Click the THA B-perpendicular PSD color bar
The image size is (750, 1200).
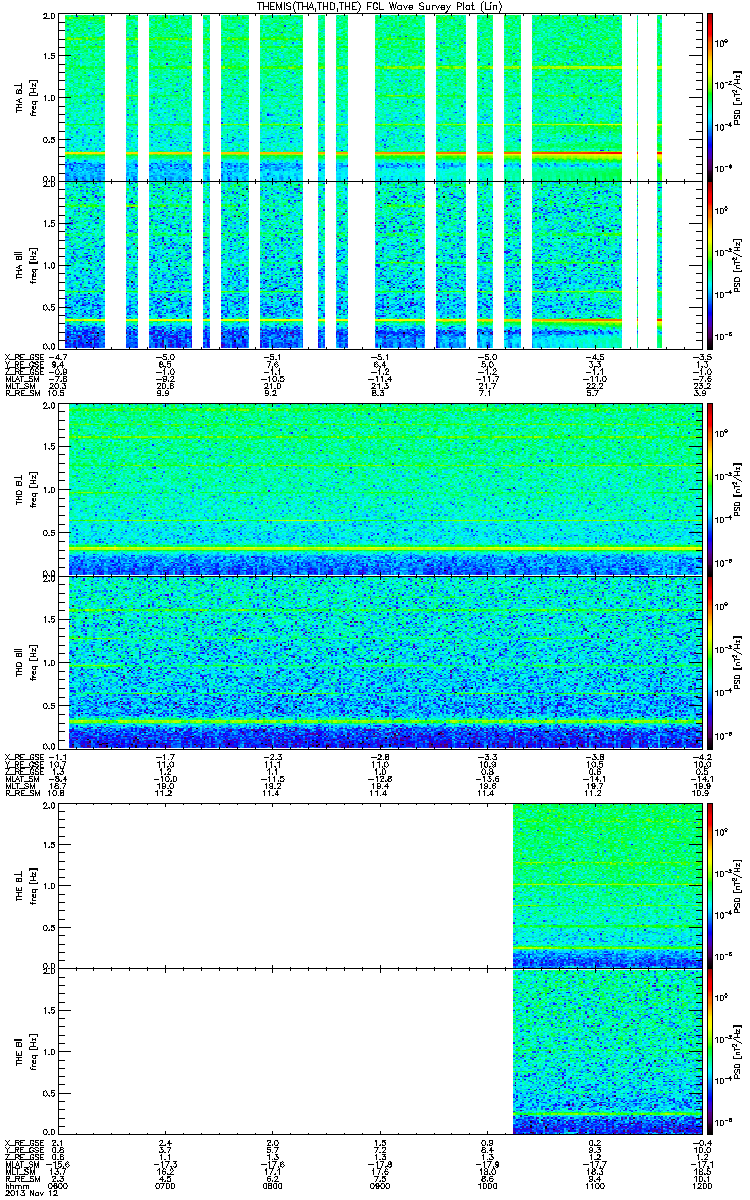pyautogui.click(x=709, y=97)
